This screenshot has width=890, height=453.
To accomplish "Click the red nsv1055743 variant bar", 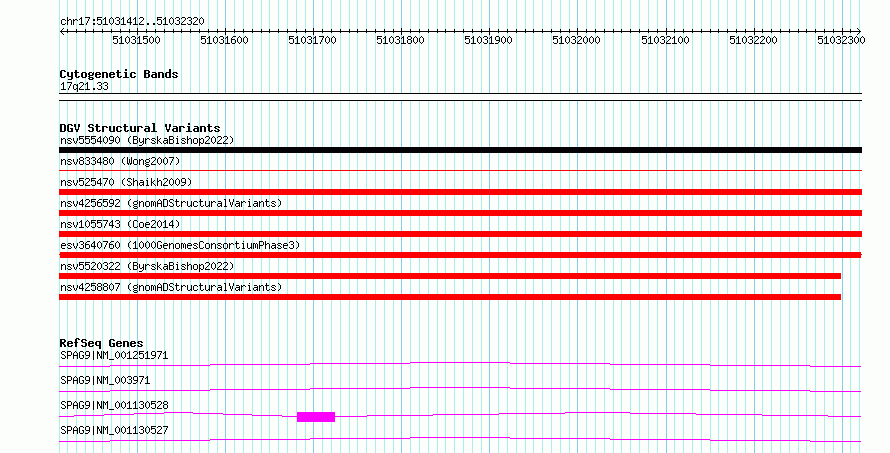I will 460,234.
